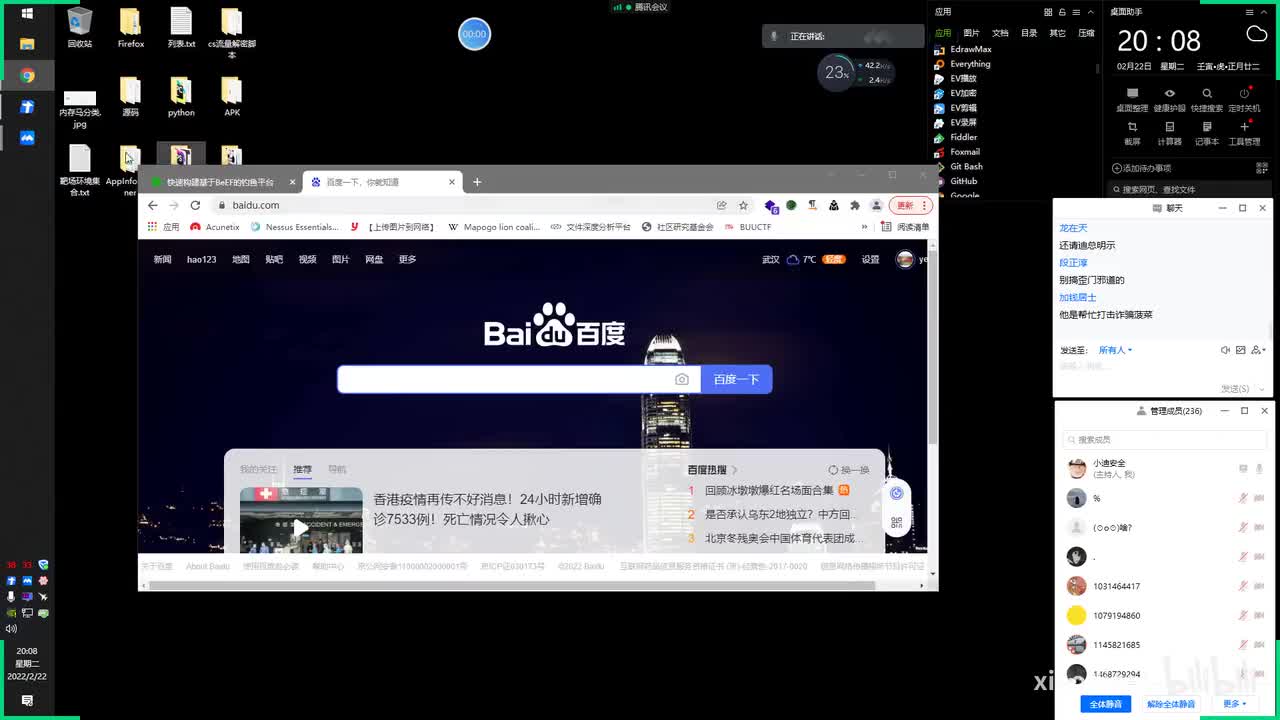Open the 更多 dropdown in members panel
1280x720 pixels.
pyautogui.click(x=1234, y=704)
